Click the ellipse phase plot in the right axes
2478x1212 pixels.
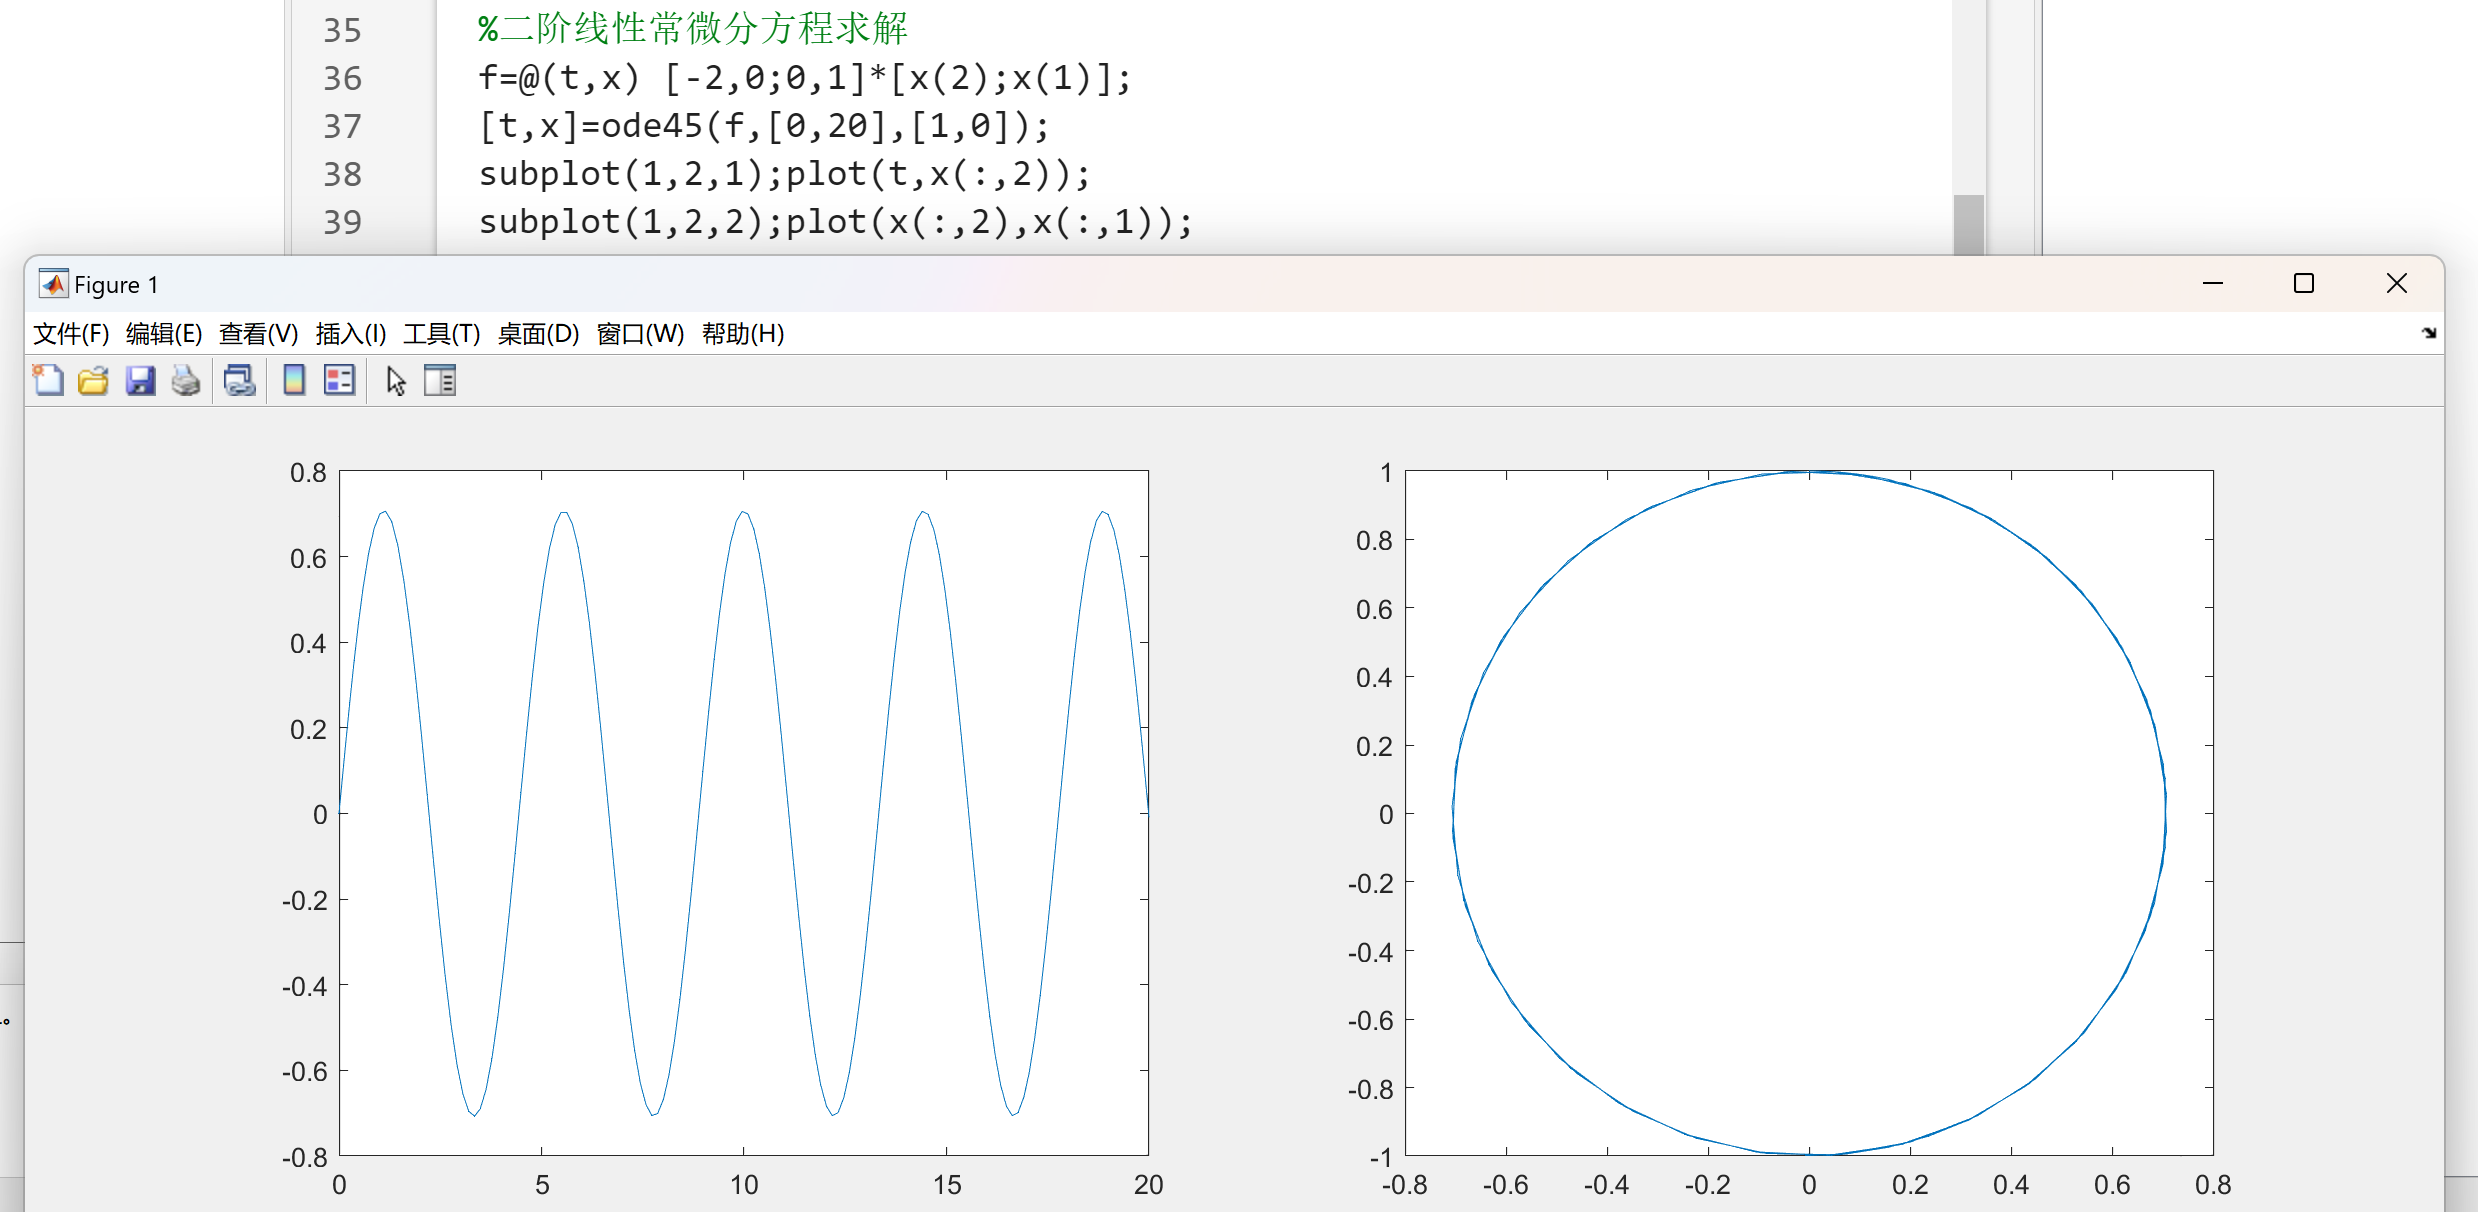tap(1809, 813)
